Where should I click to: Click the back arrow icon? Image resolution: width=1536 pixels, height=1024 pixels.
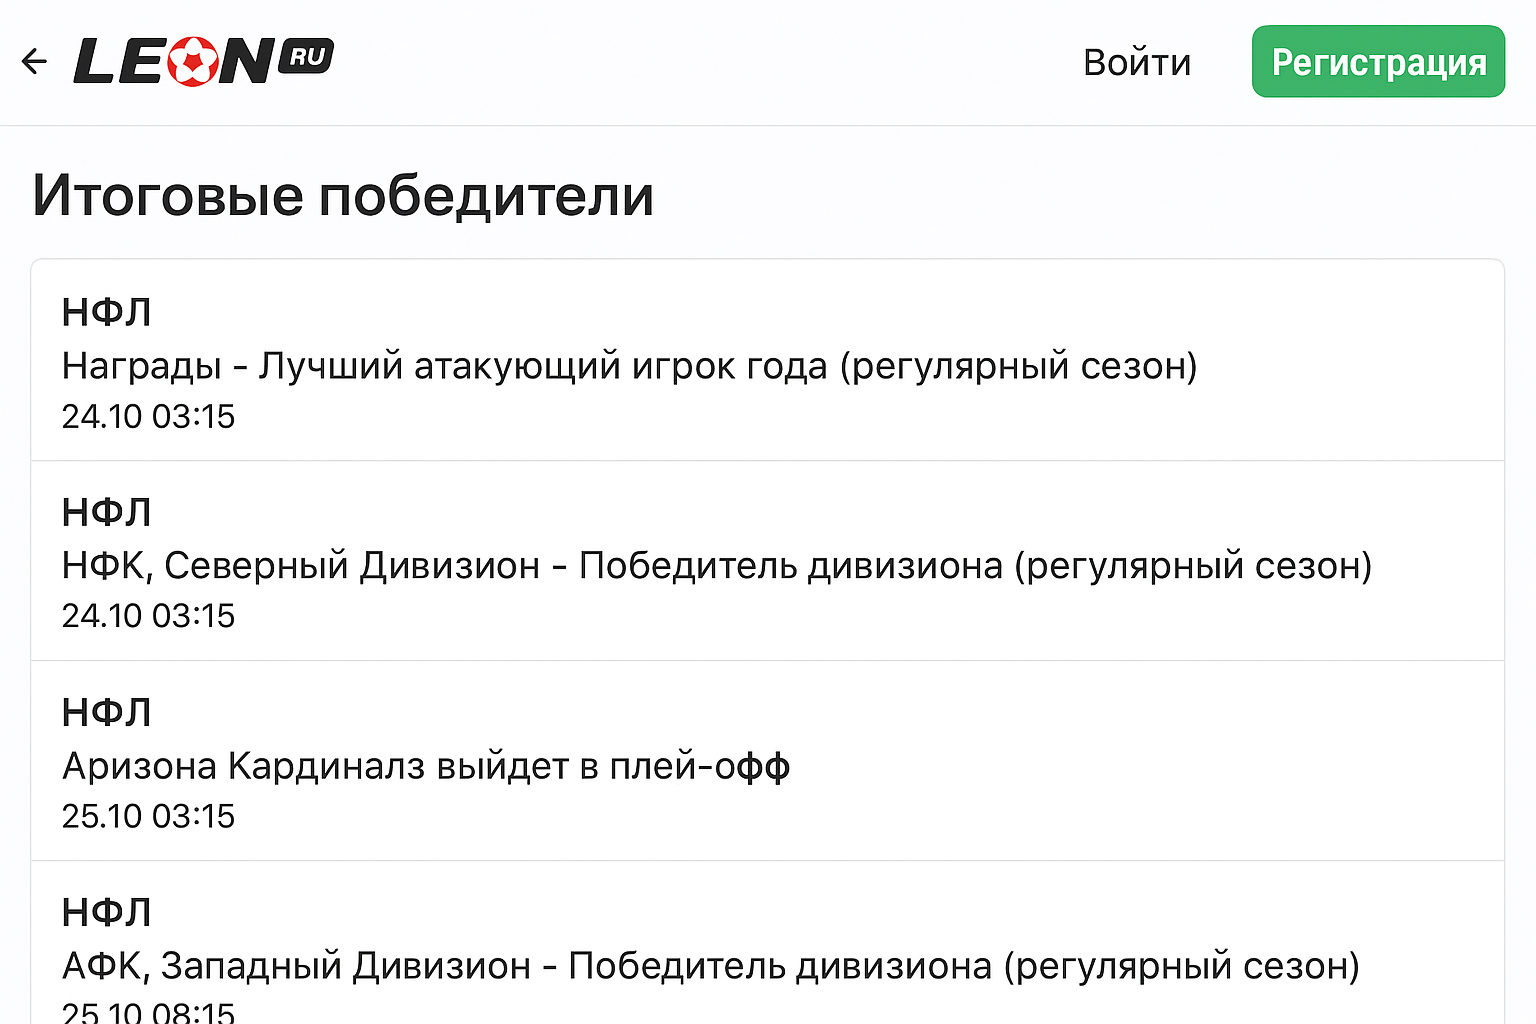tap(34, 62)
